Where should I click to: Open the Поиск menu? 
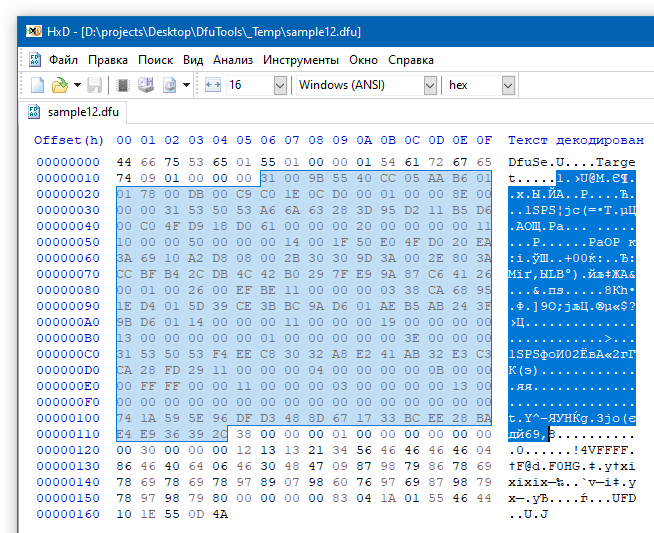156,60
